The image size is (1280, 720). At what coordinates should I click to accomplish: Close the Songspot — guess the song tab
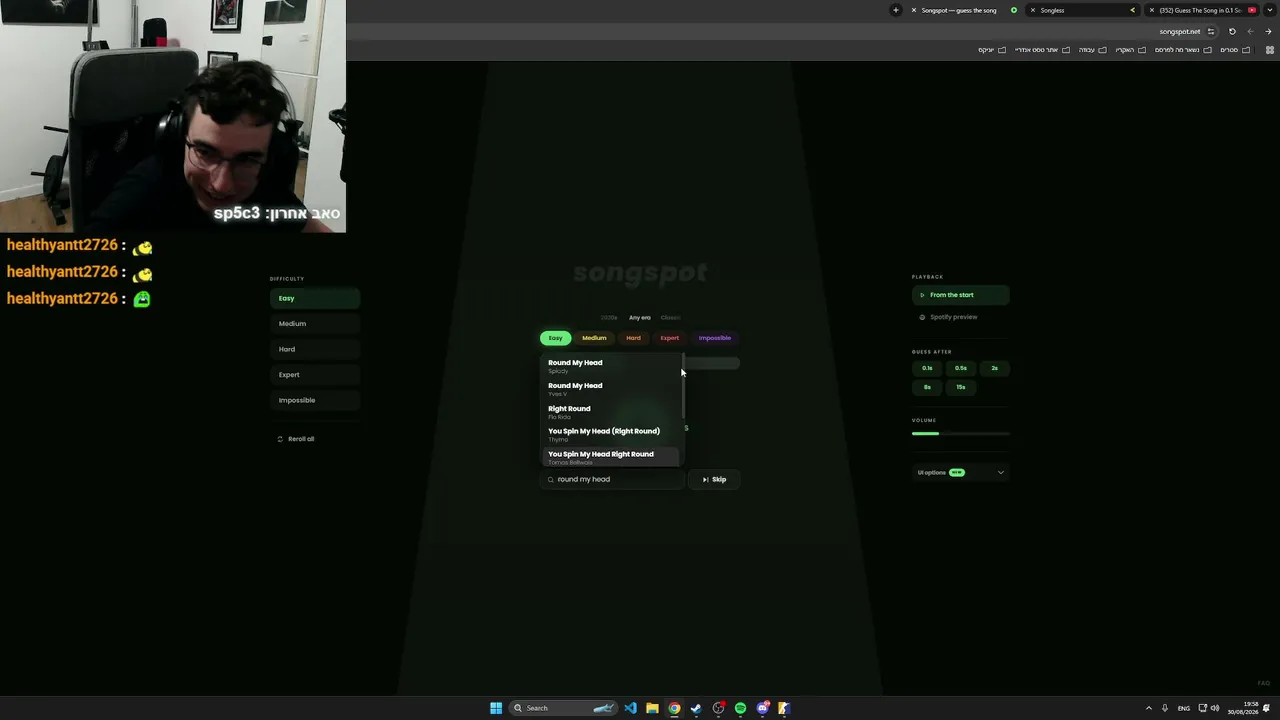[x=913, y=10]
